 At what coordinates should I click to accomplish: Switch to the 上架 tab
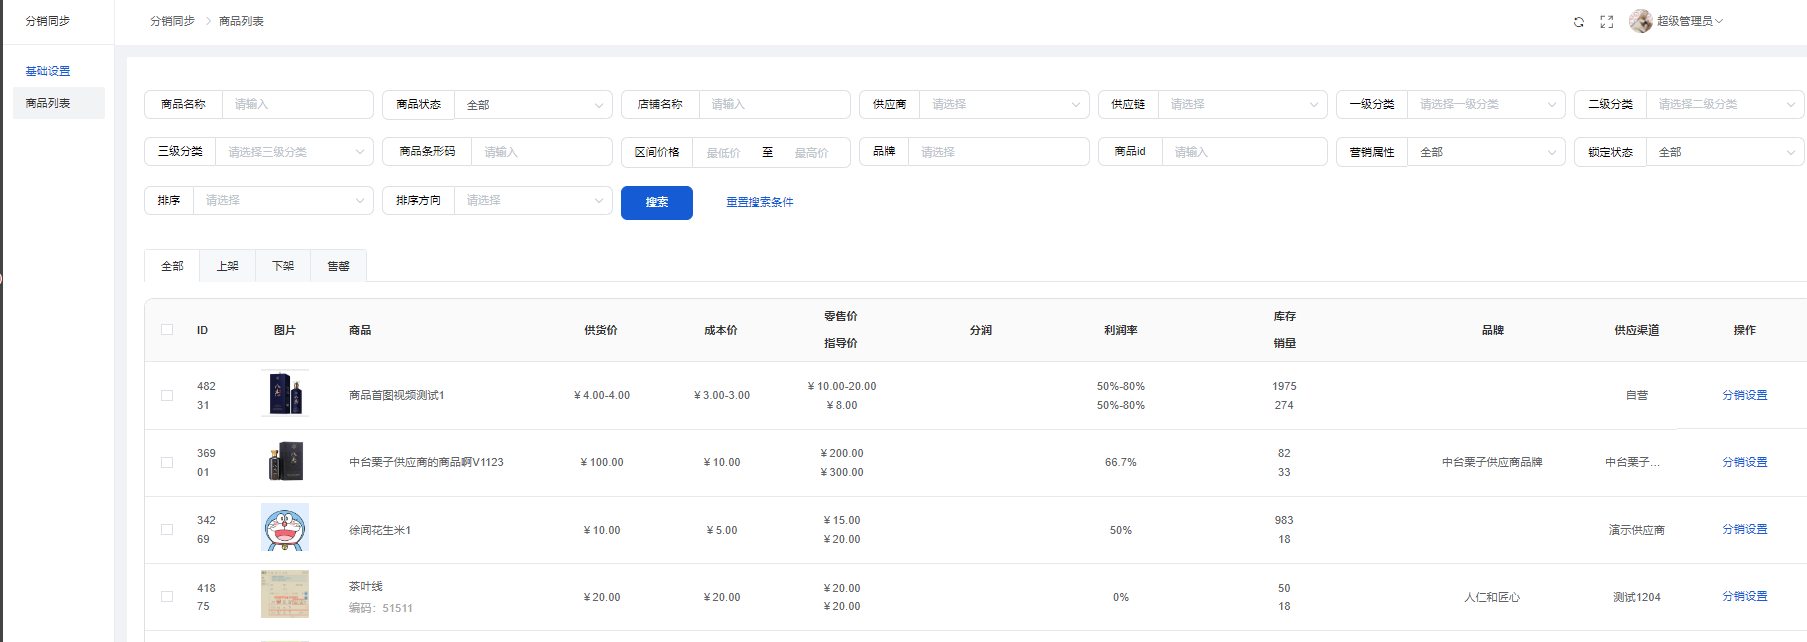(x=227, y=266)
